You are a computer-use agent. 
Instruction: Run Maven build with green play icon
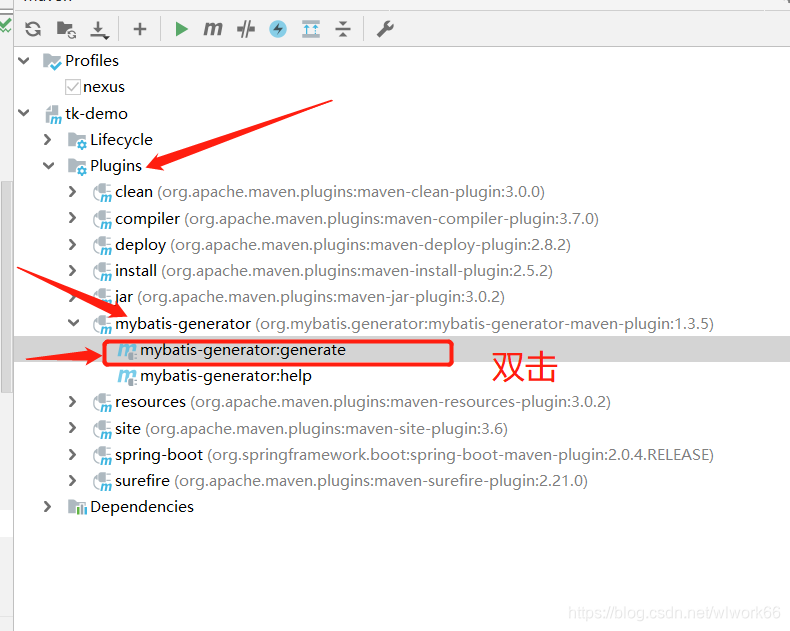(181, 29)
